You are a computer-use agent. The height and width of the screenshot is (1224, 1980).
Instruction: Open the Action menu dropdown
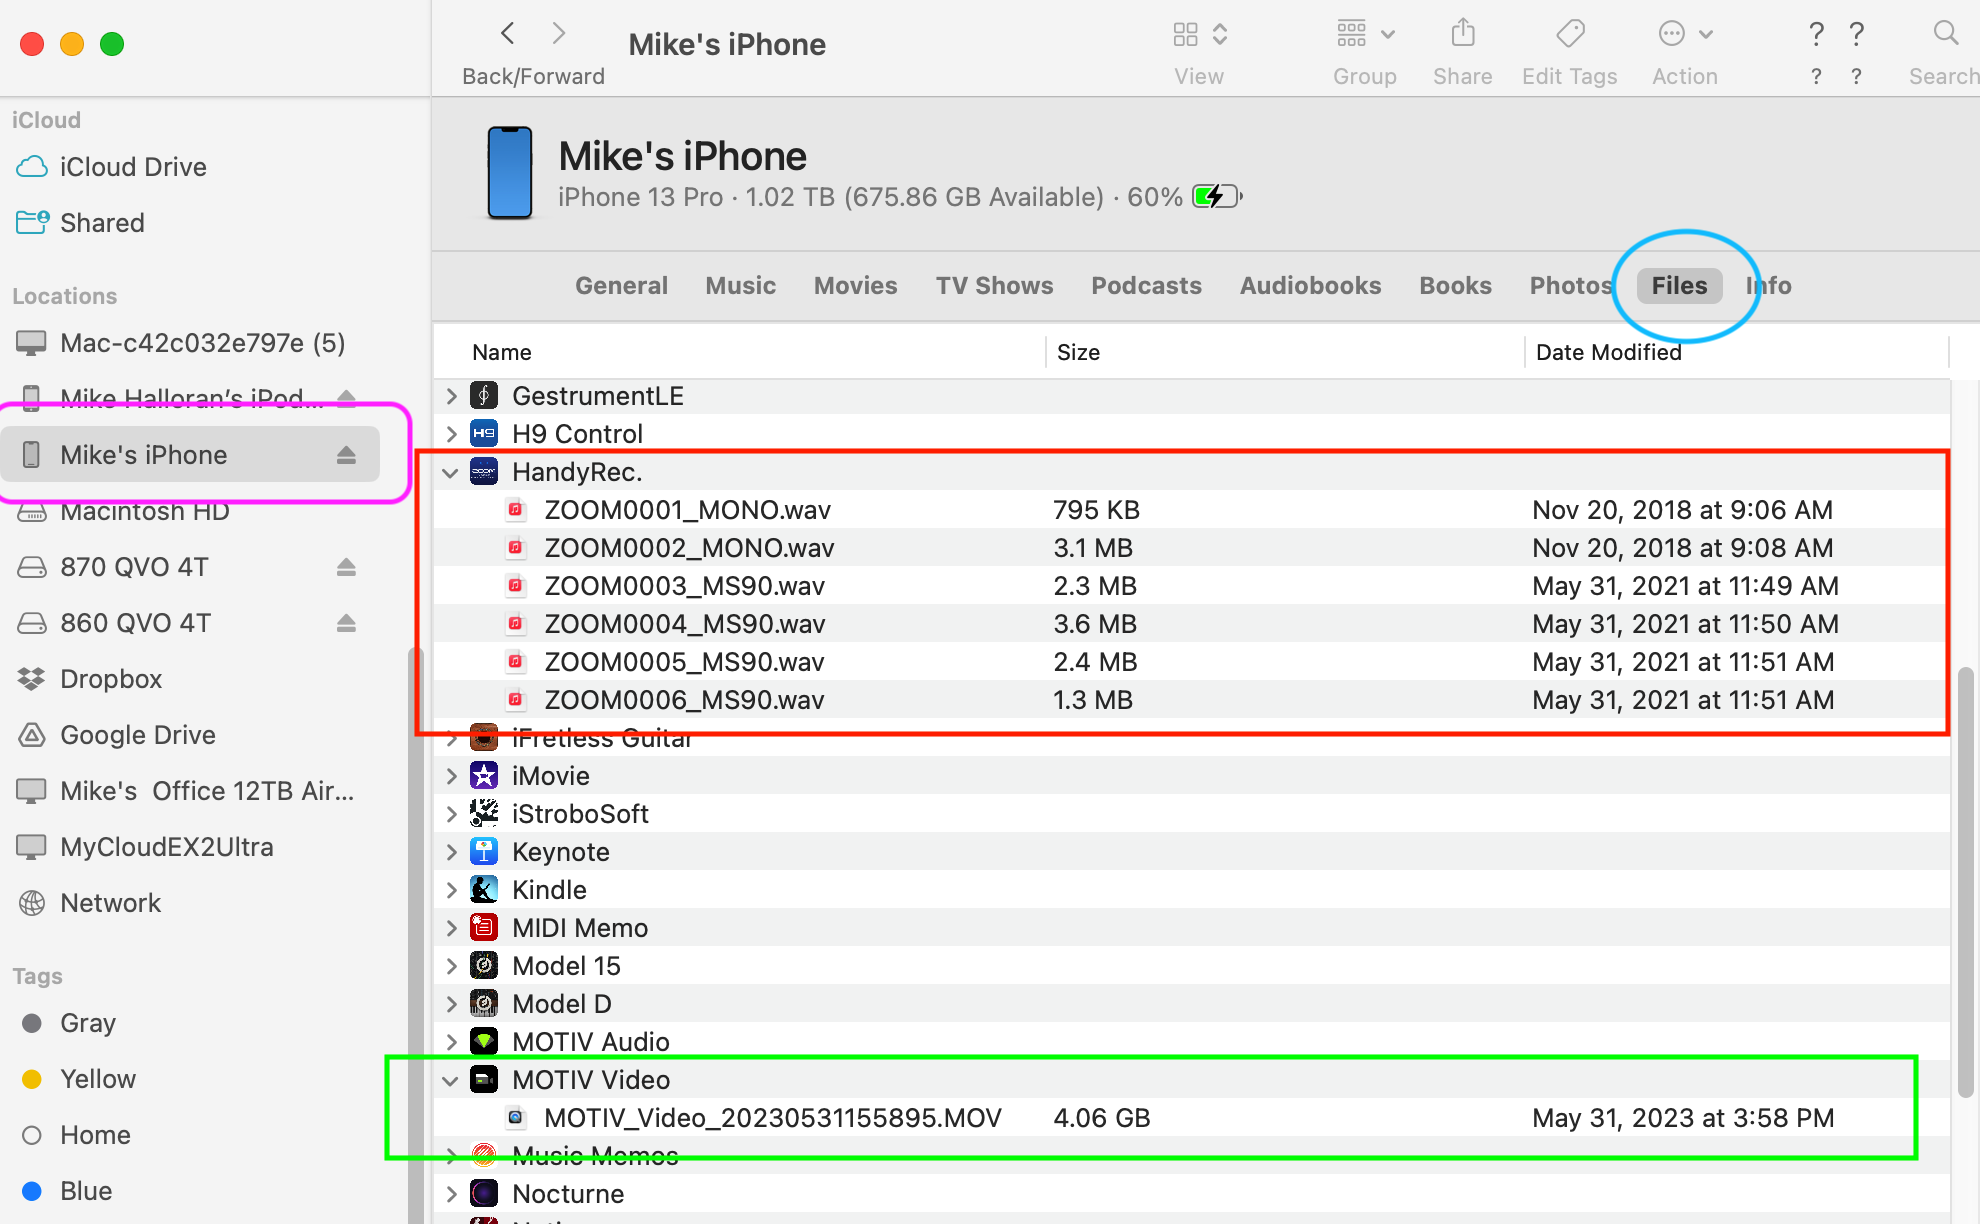(x=1685, y=34)
